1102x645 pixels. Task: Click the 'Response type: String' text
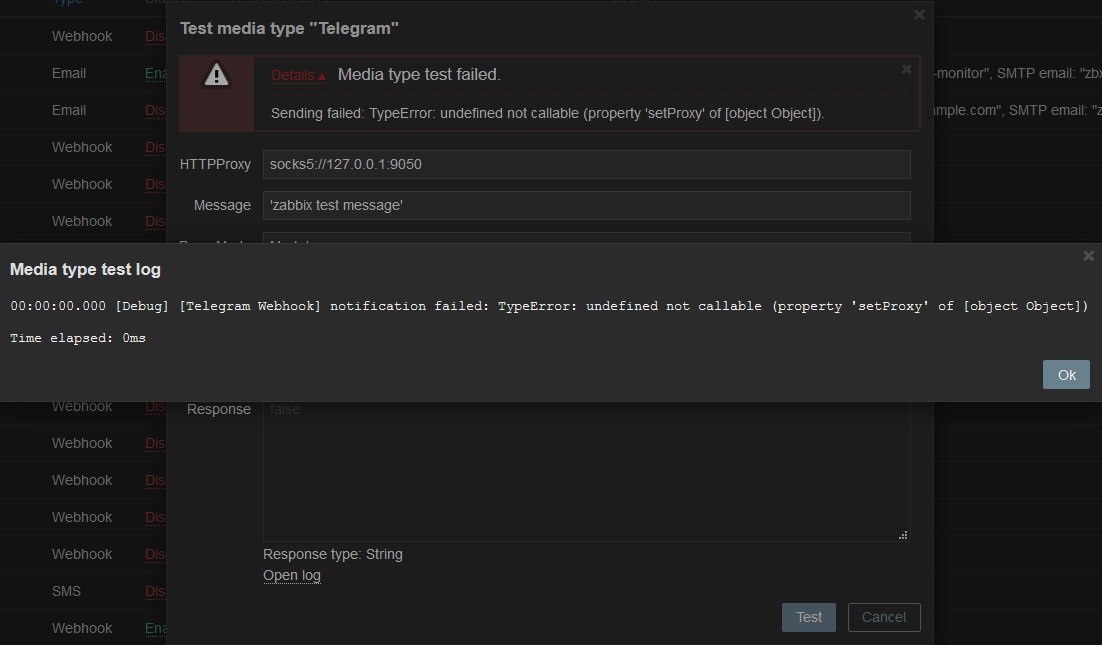point(332,554)
